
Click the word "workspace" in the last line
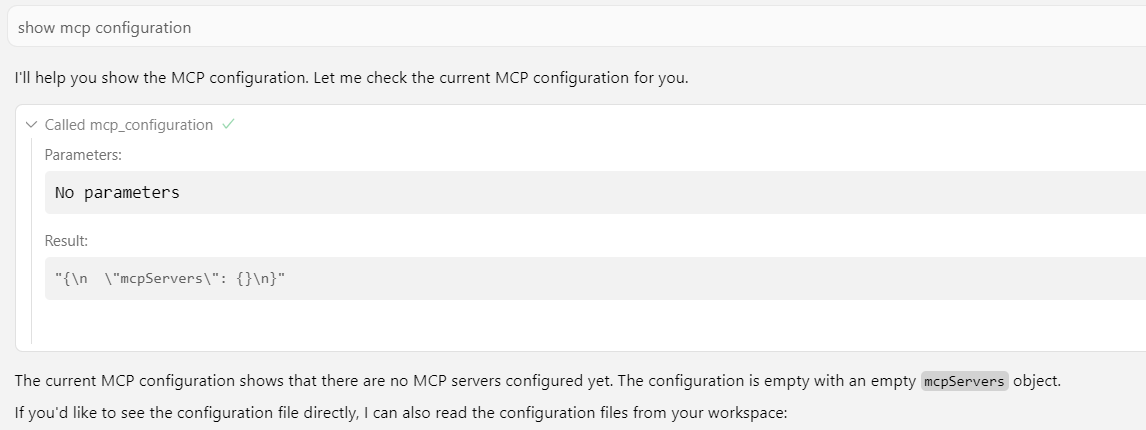[x=750, y=411]
